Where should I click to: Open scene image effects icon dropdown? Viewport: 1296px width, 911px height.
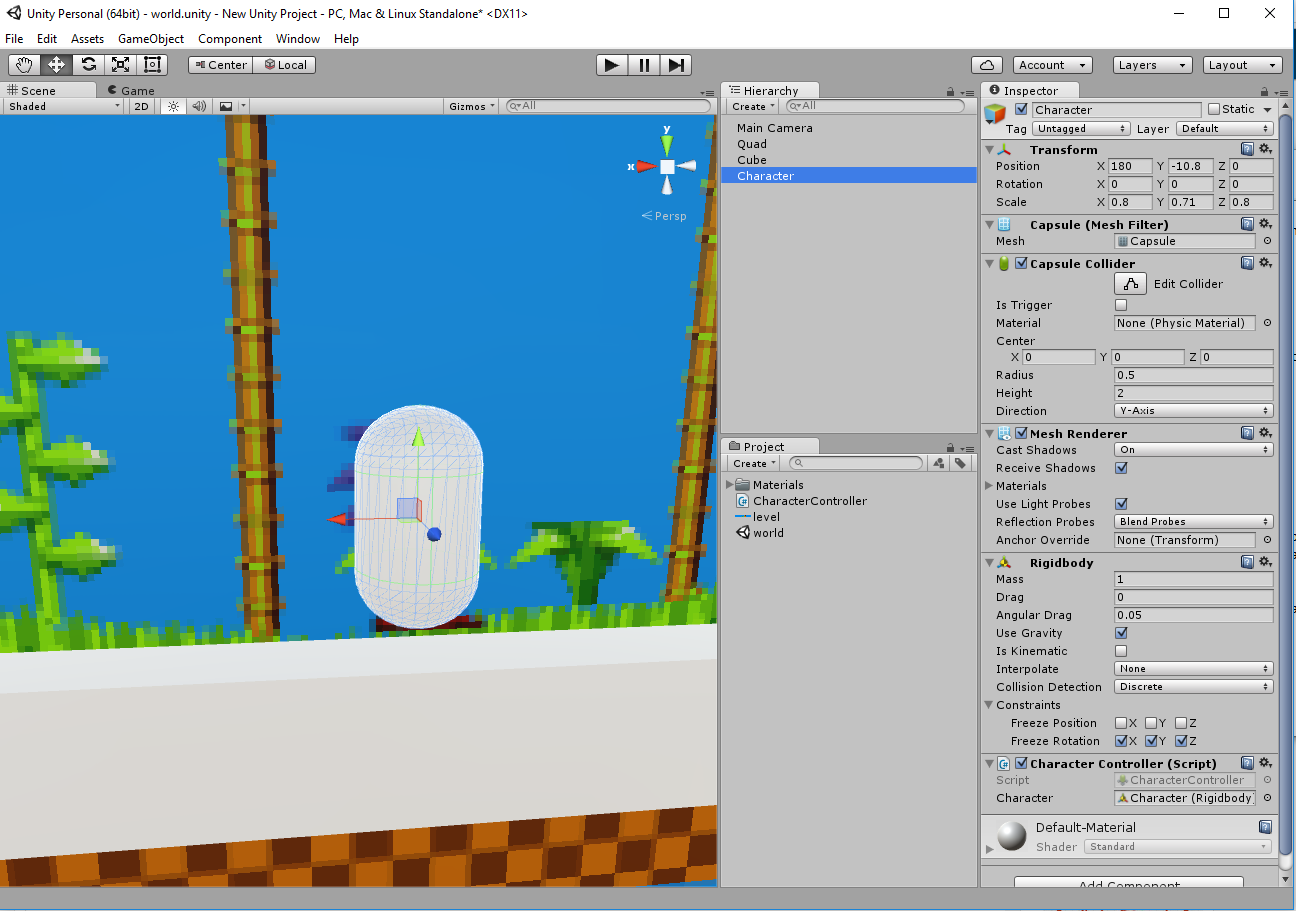(x=230, y=106)
